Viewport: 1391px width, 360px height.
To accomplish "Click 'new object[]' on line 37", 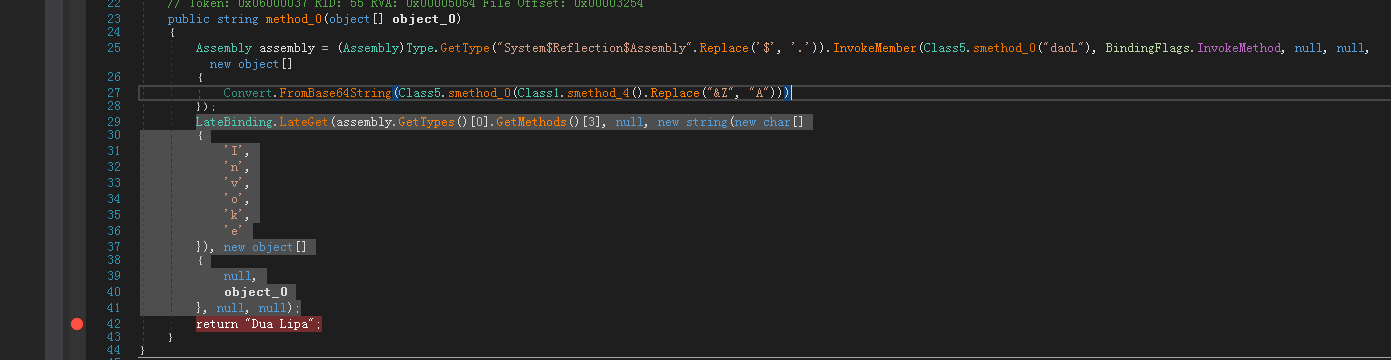I will [265, 247].
